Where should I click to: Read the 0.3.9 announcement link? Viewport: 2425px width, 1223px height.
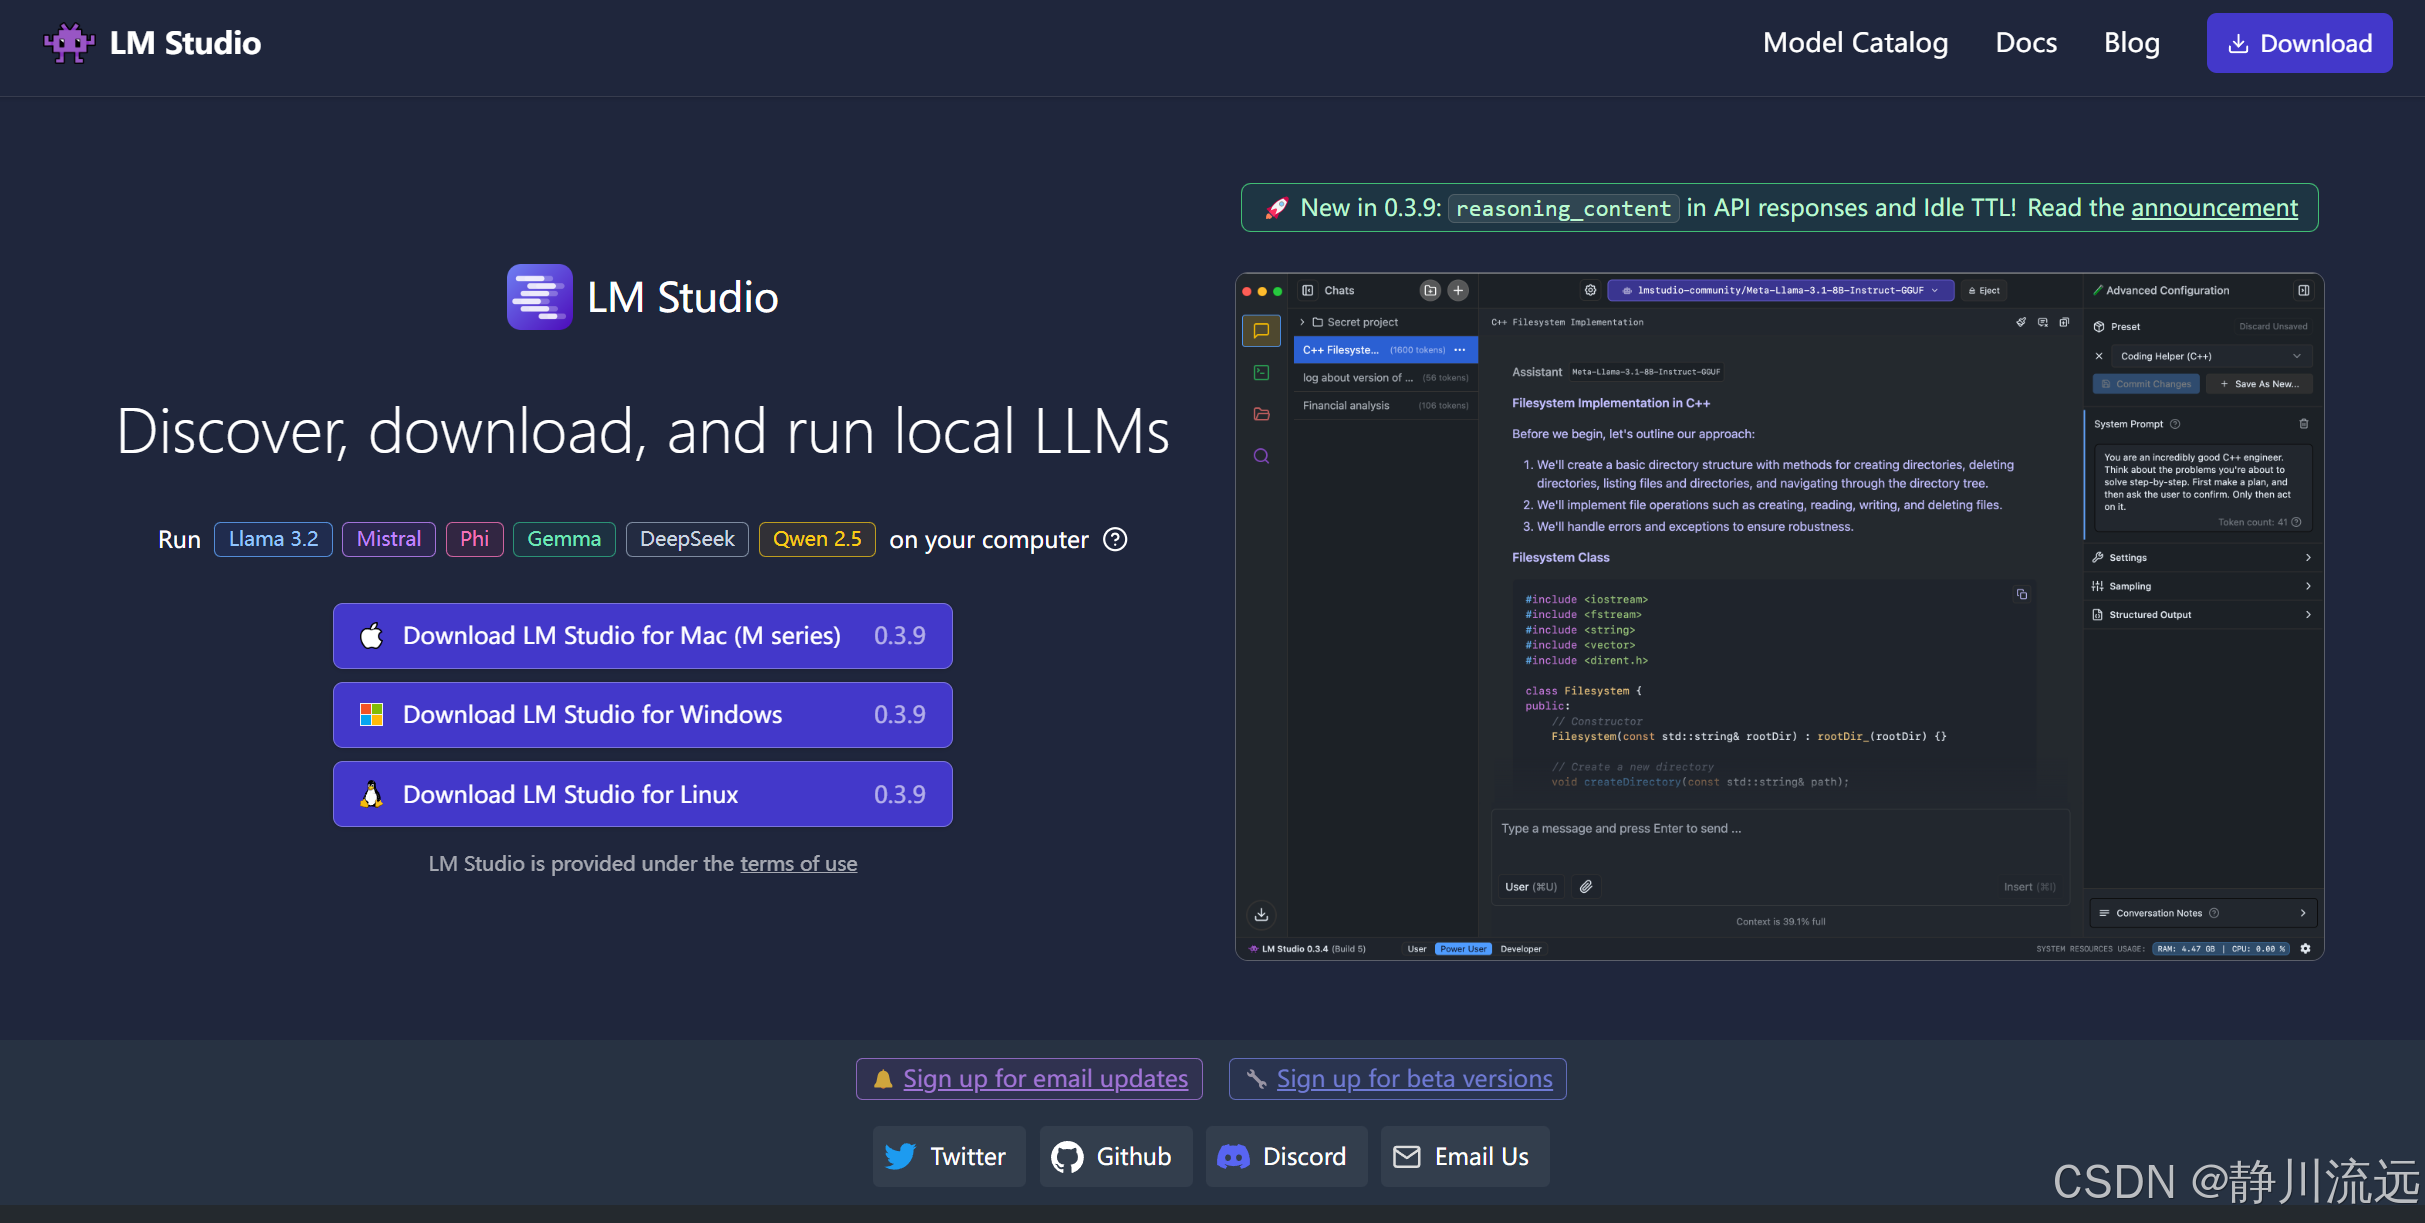[2214, 208]
